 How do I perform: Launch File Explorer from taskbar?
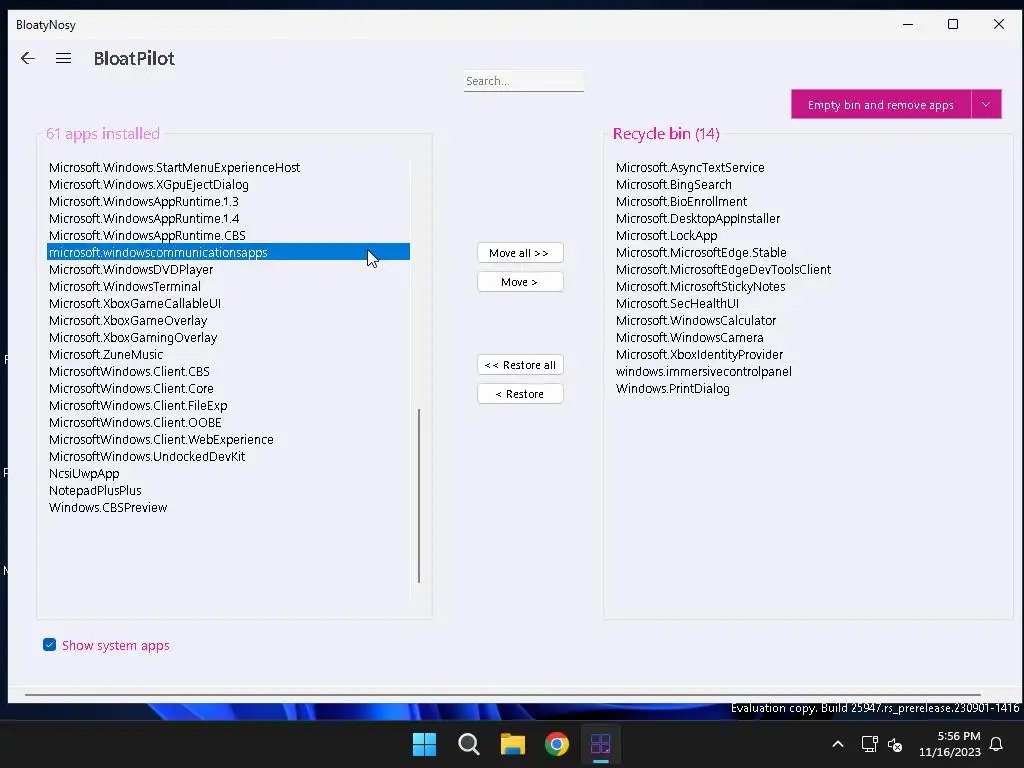tap(513, 744)
